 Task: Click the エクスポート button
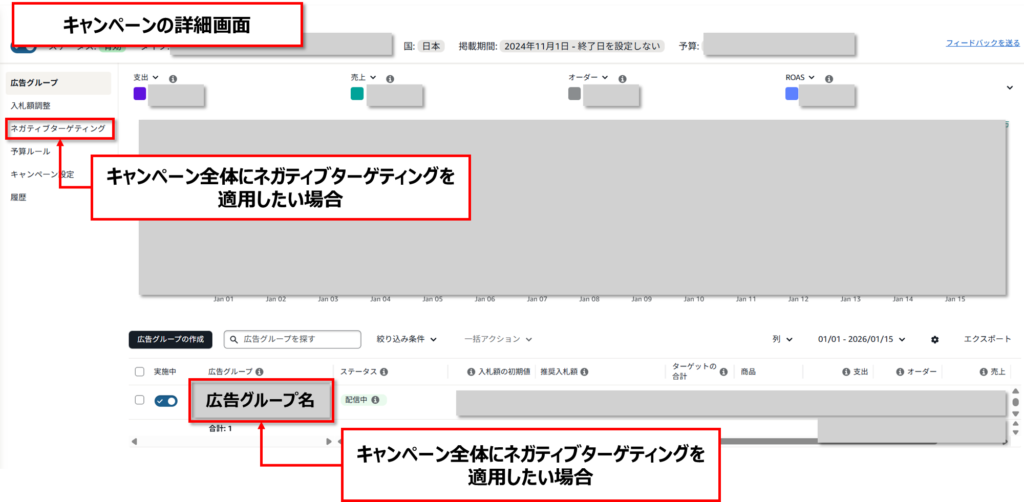click(987, 339)
